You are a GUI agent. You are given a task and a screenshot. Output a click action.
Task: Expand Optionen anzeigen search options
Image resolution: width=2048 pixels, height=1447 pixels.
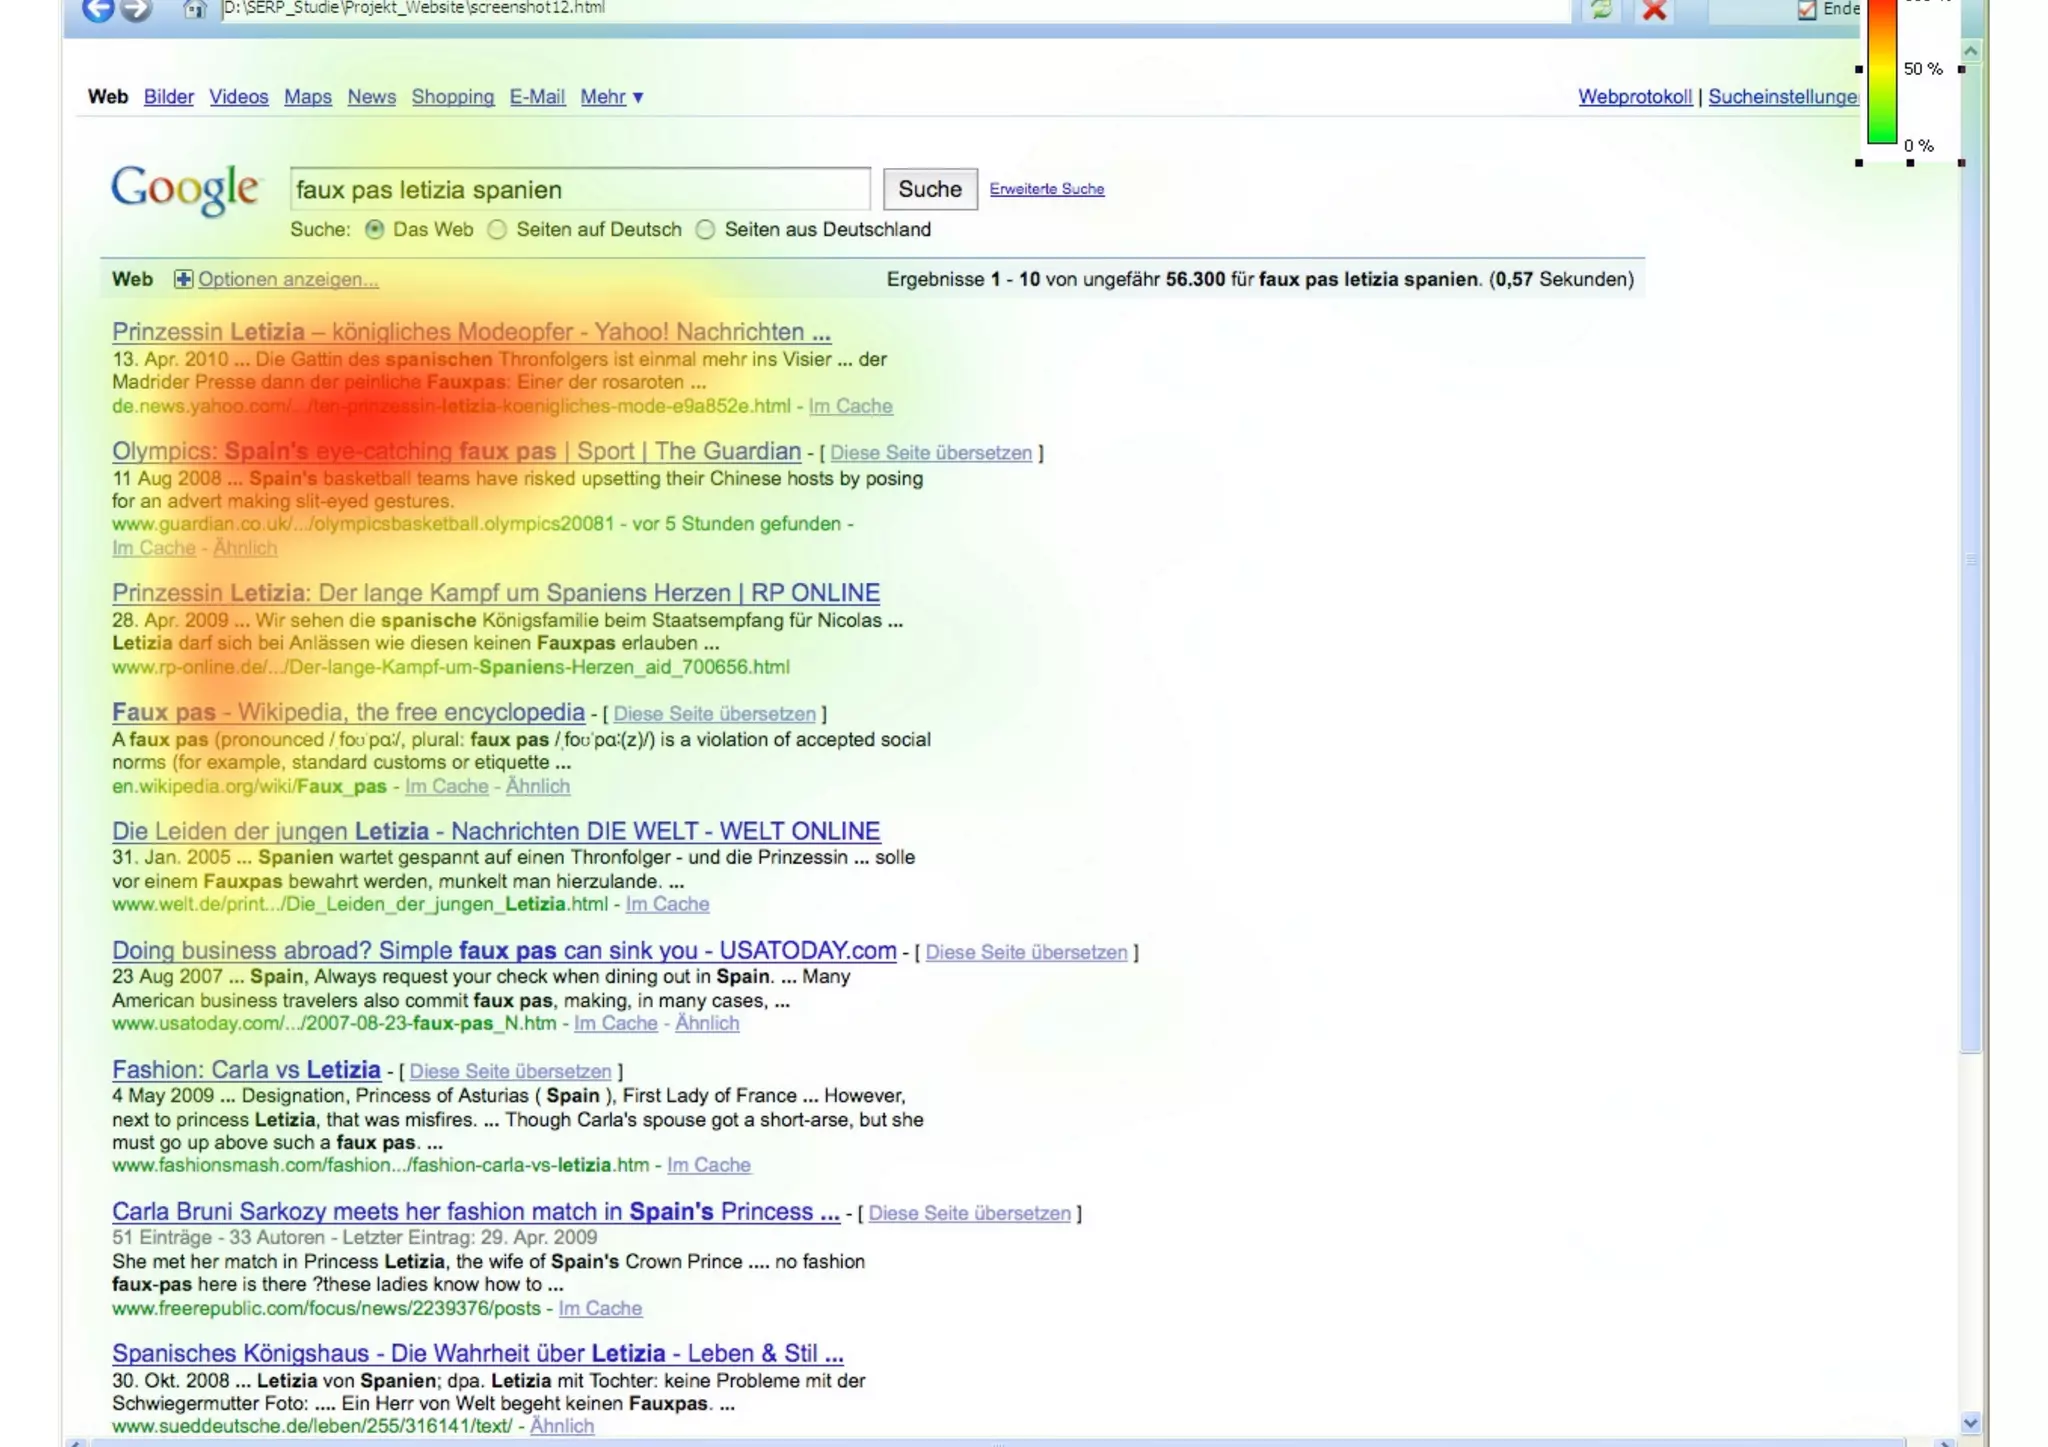click(288, 279)
